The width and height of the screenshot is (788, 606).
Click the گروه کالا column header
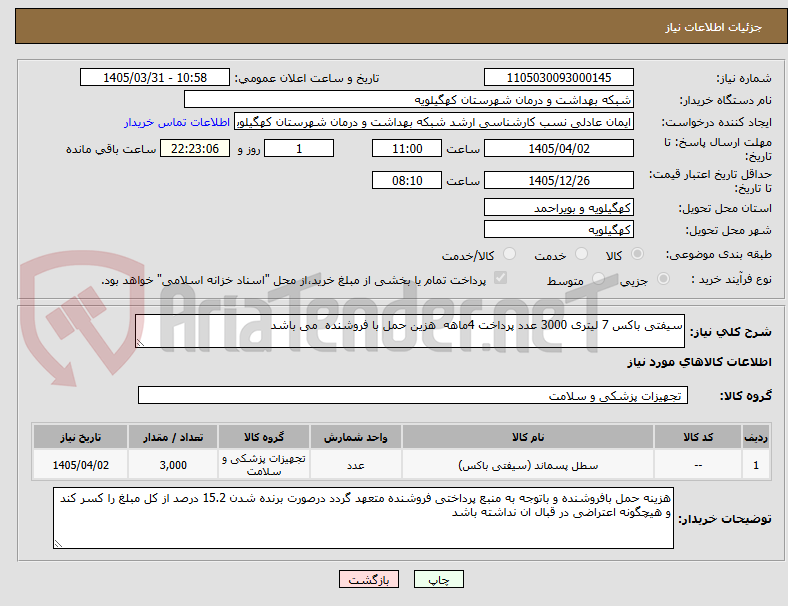[264, 437]
